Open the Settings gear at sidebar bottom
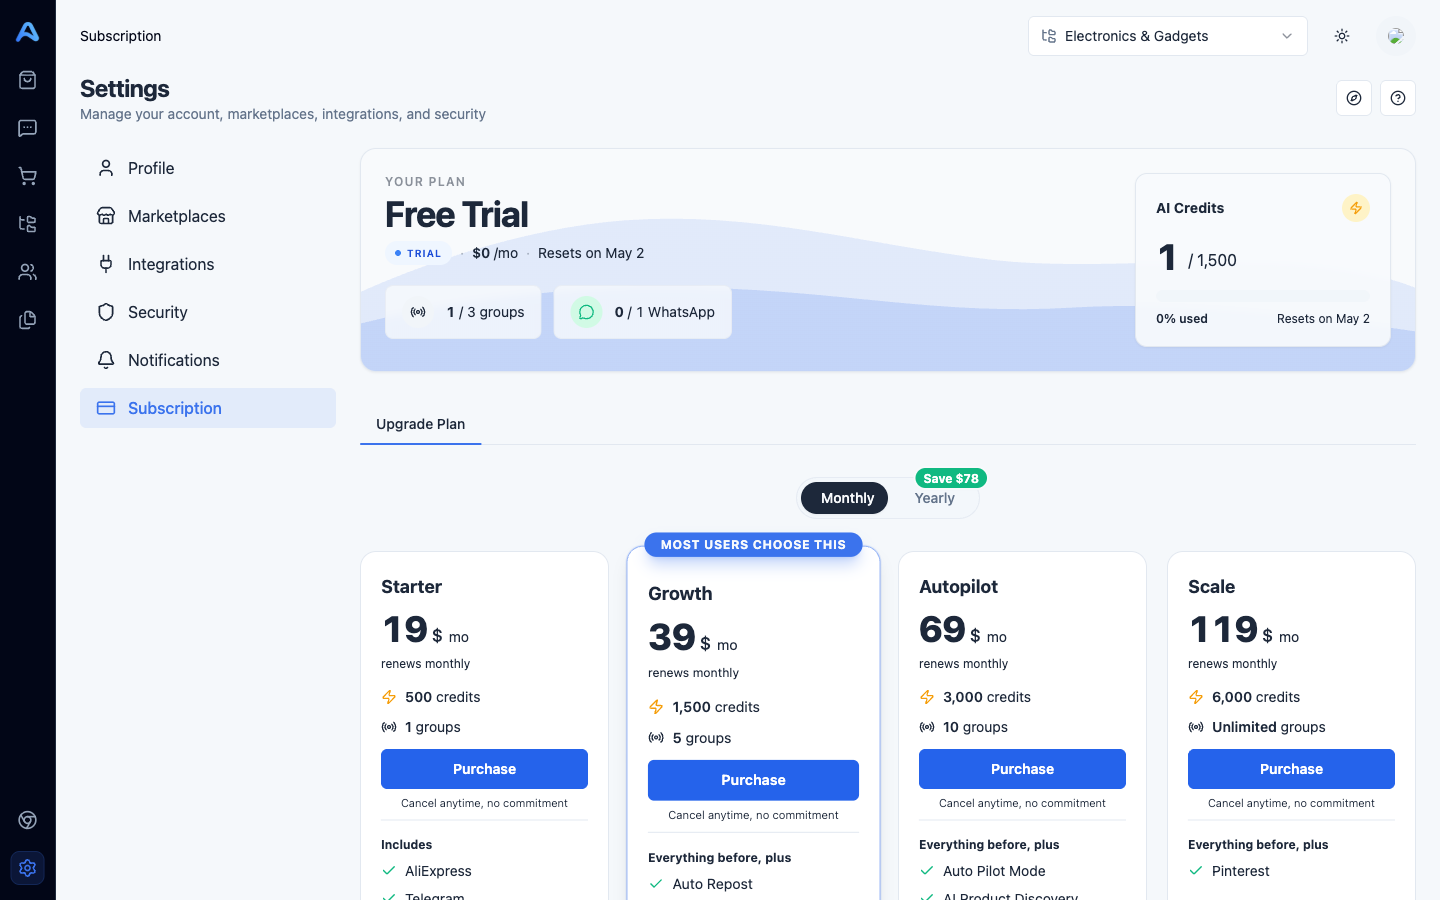Image resolution: width=1440 pixels, height=900 pixels. [x=27, y=868]
